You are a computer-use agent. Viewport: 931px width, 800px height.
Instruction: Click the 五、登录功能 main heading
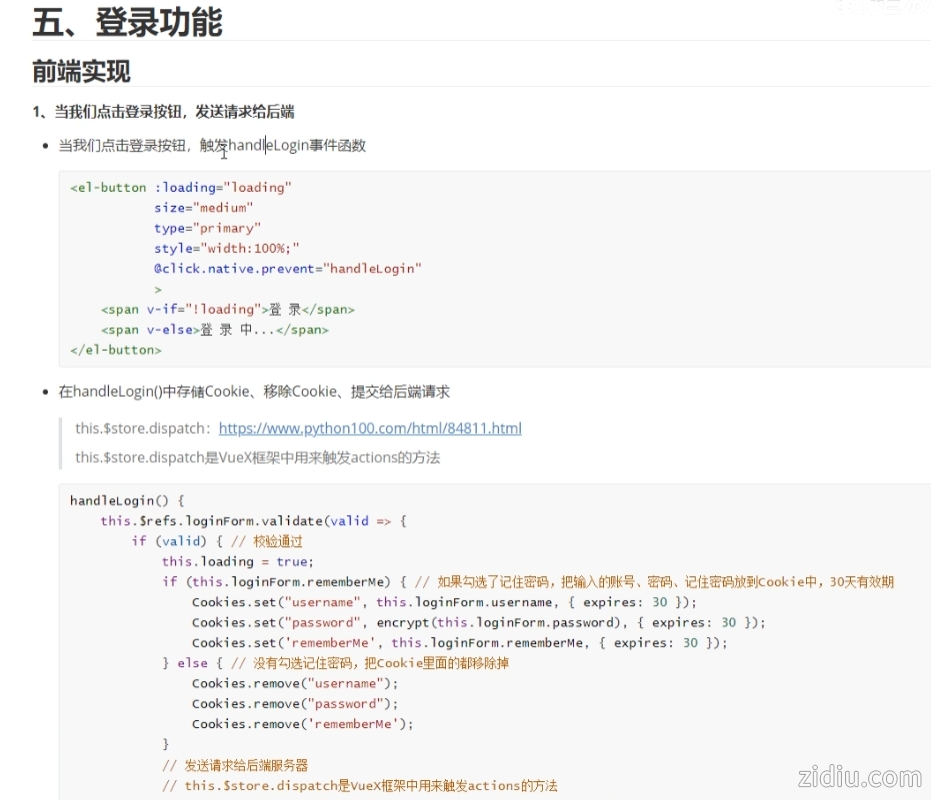127,21
